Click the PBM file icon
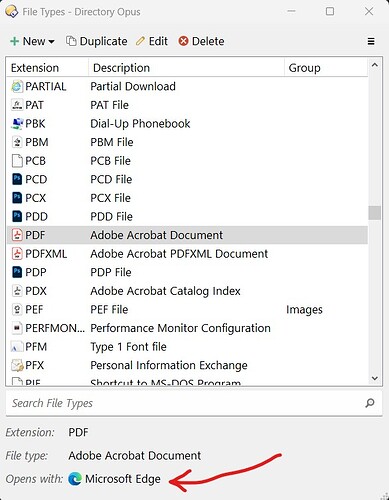Screen dimensions: 389x500 (17, 142)
